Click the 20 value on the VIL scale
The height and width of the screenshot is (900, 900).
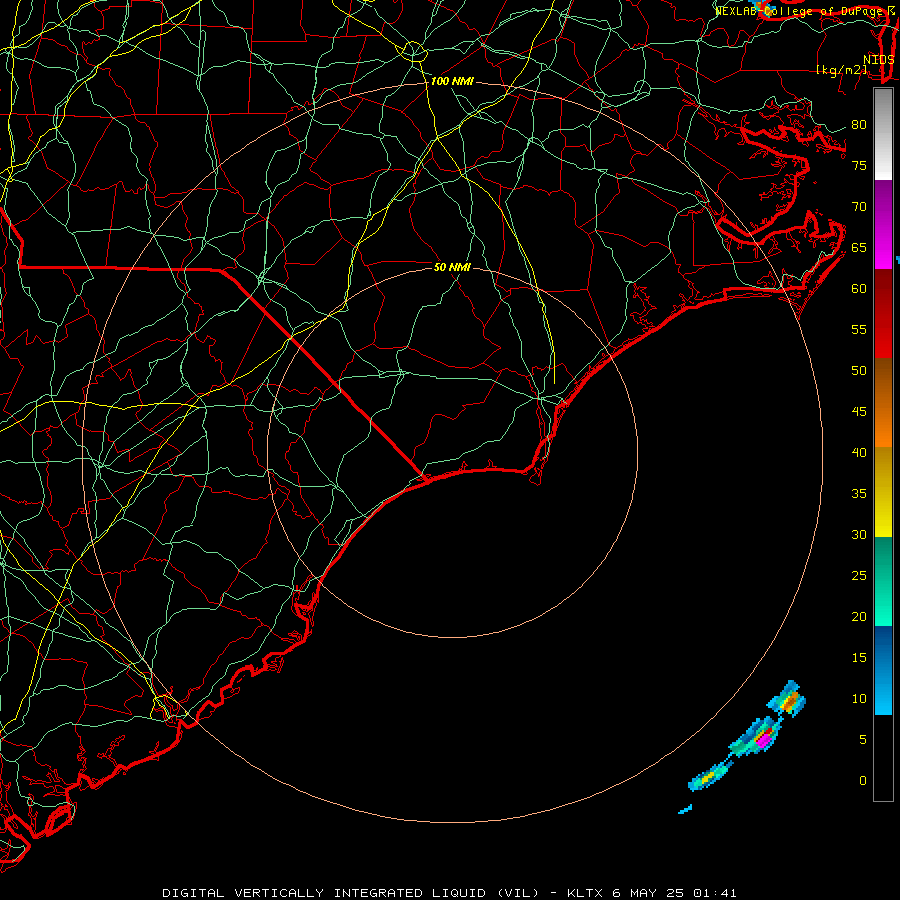pyautogui.click(x=859, y=616)
